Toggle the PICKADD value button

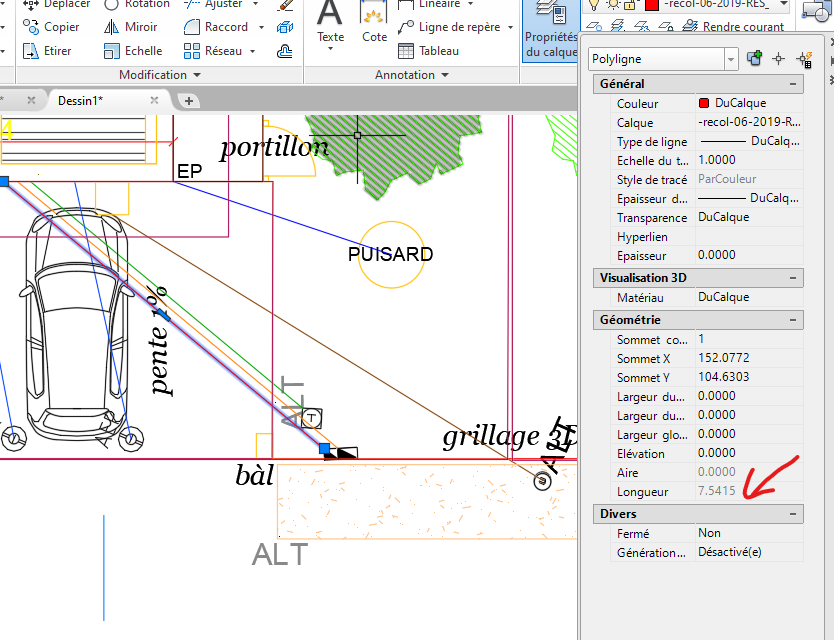pyautogui.click(x=755, y=60)
